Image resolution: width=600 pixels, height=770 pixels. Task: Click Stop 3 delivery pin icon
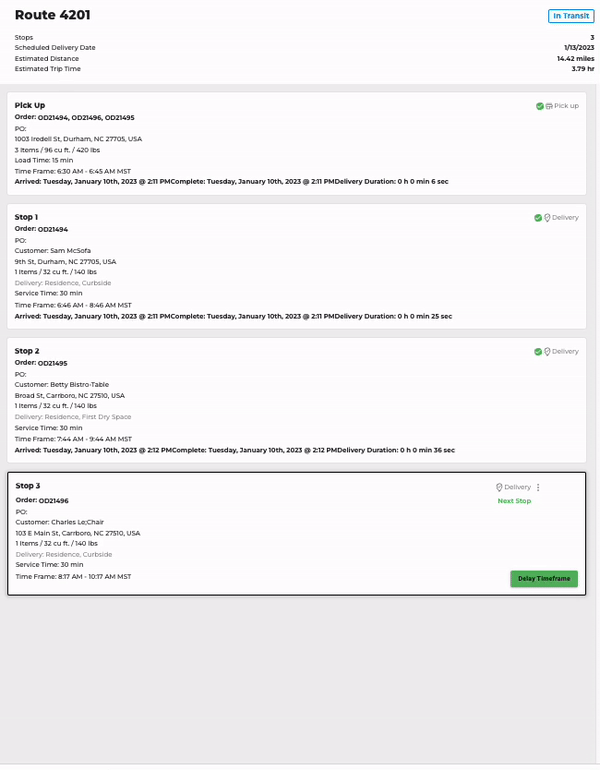499,487
